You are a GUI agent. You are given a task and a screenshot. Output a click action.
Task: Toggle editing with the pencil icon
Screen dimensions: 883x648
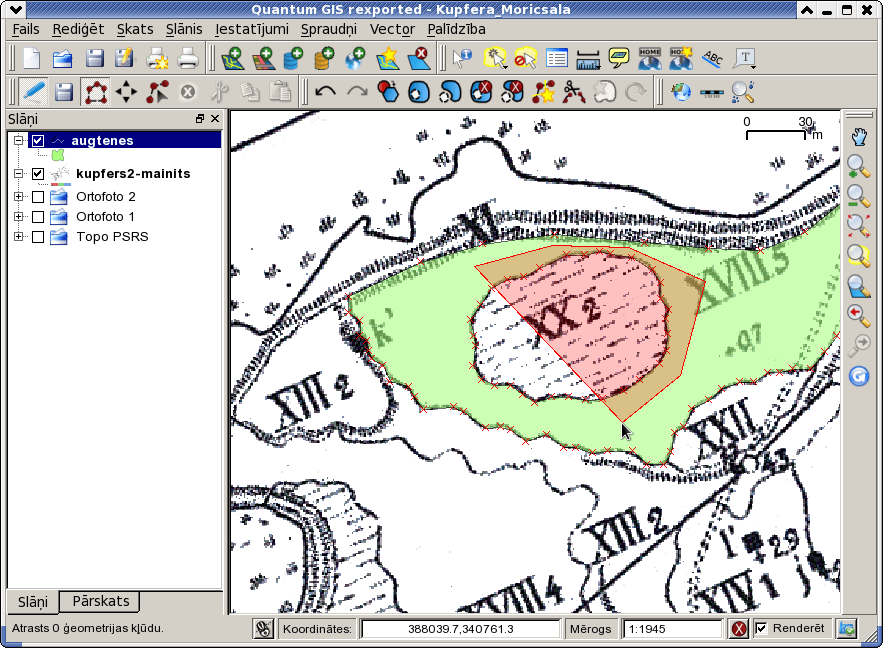pyautogui.click(x=33, y=92)
